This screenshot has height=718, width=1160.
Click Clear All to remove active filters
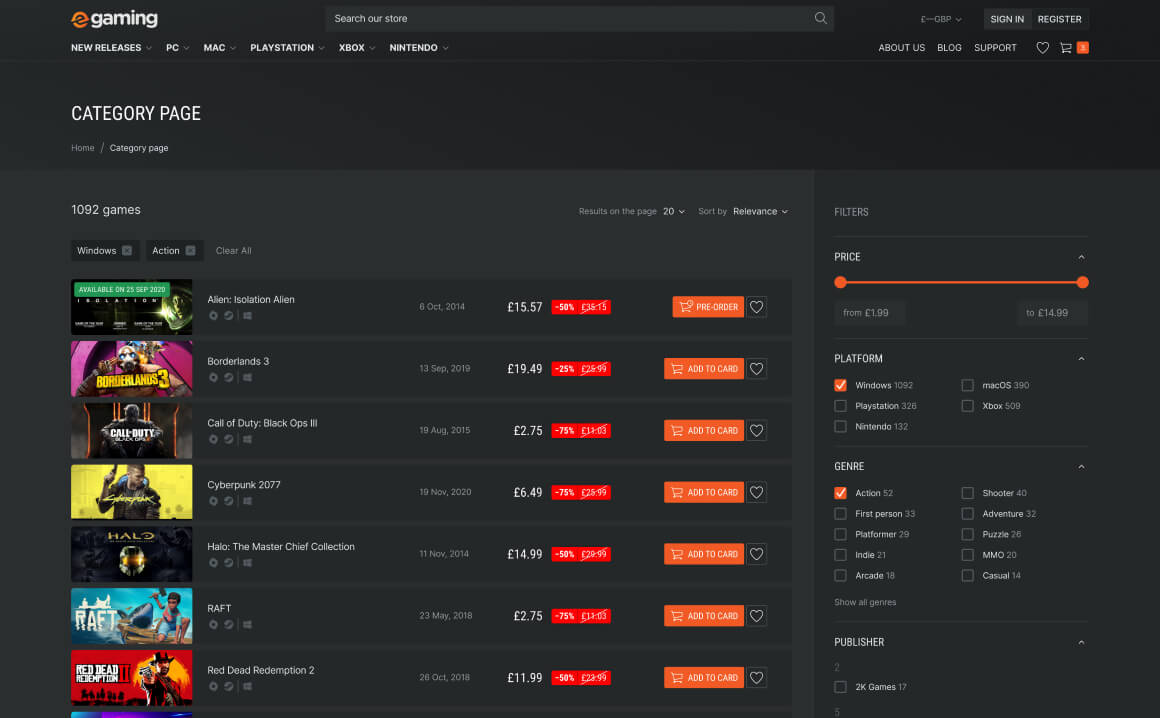tap(233, 250)
